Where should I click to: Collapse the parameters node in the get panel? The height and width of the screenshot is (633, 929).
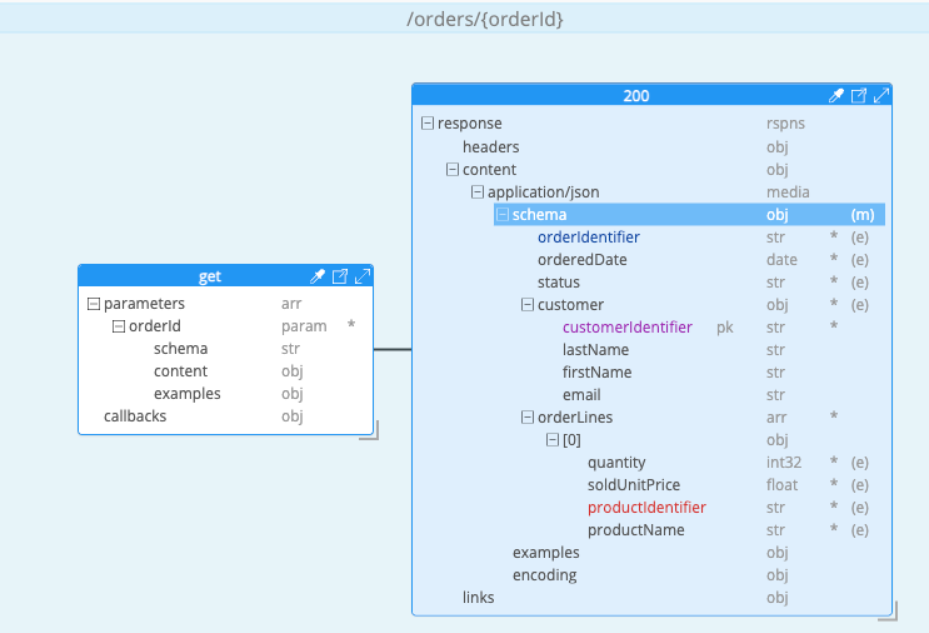tap(95, 303)
